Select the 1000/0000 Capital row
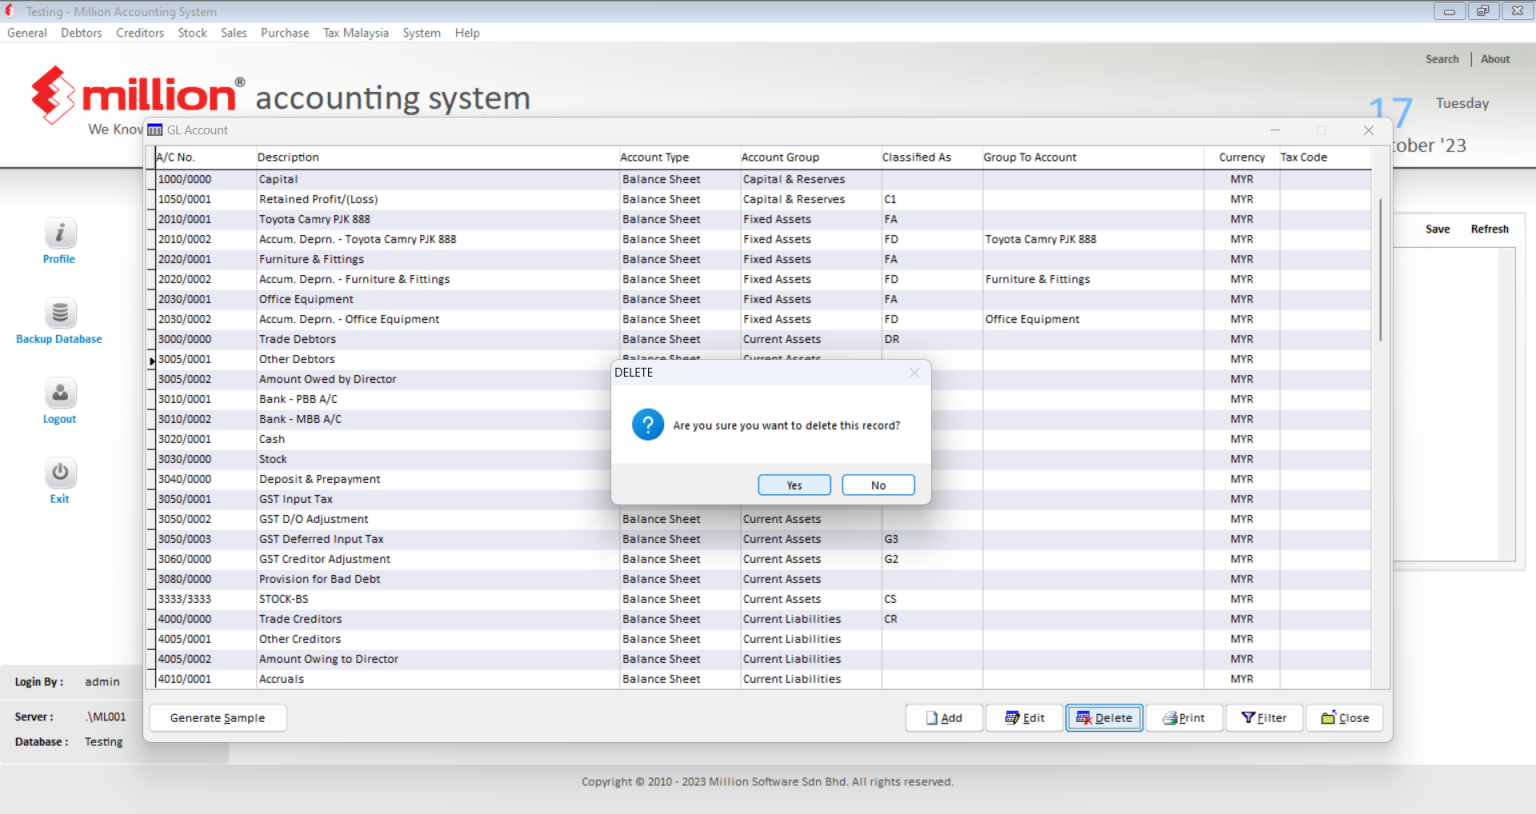The height and width of the screenshot is (814, 1536). (763, 179)
